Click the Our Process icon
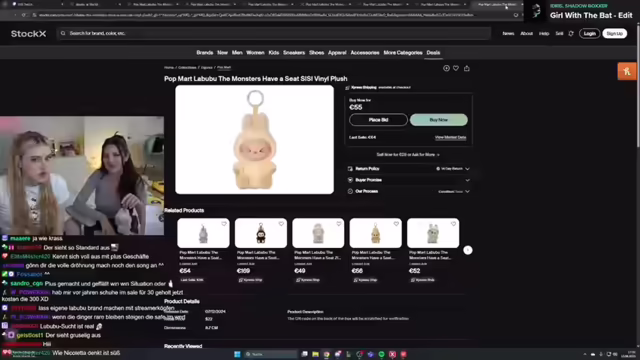640x360 pixels. (350, 191)
